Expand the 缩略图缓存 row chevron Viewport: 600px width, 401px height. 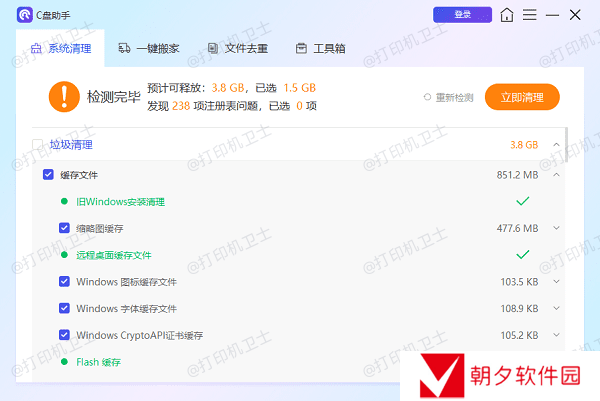(x=556, y=228)
